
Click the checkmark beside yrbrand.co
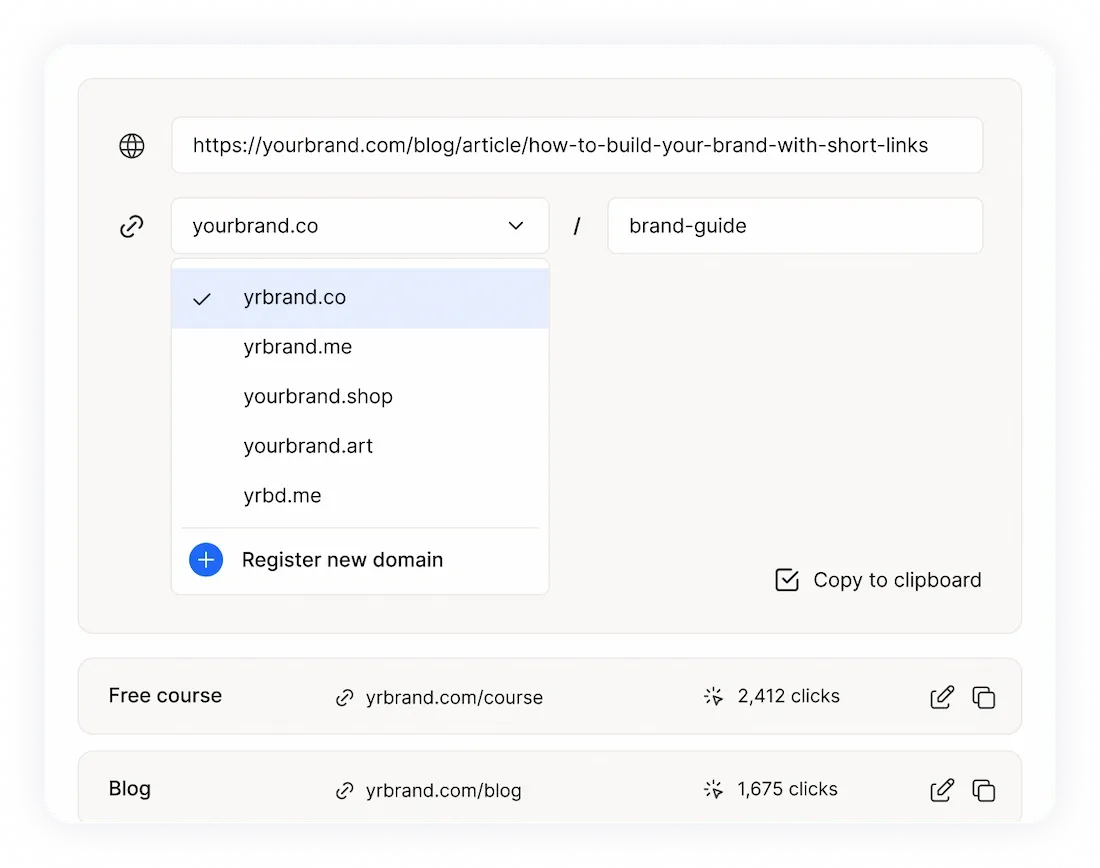click(x=202, y=299)
